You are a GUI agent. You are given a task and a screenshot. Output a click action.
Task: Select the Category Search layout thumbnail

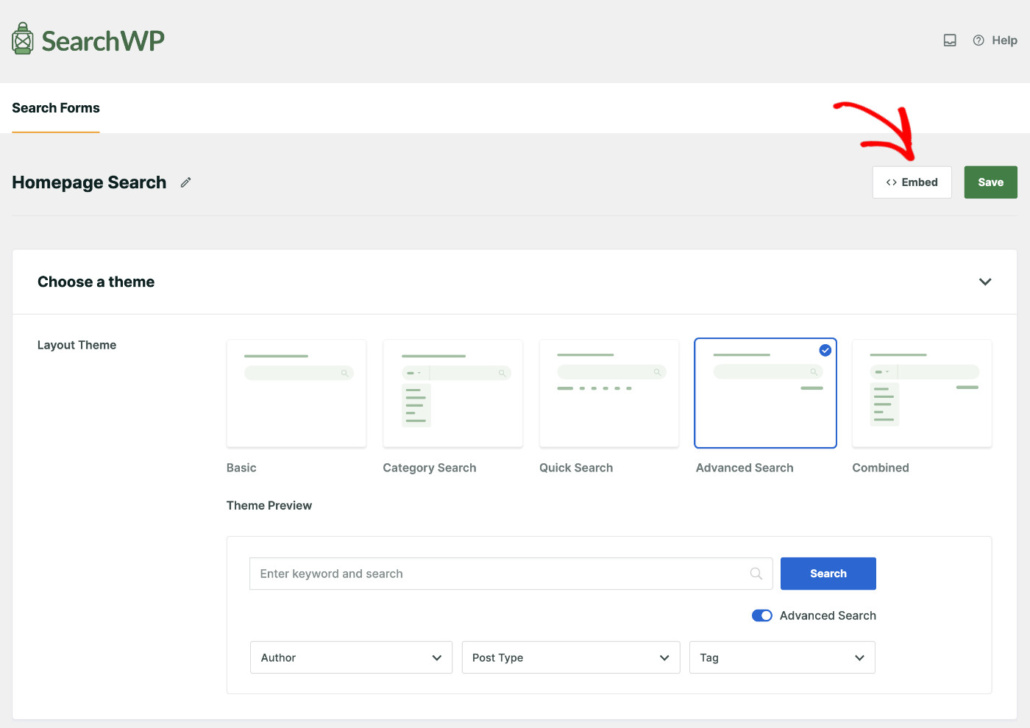[x=453, y=393]
